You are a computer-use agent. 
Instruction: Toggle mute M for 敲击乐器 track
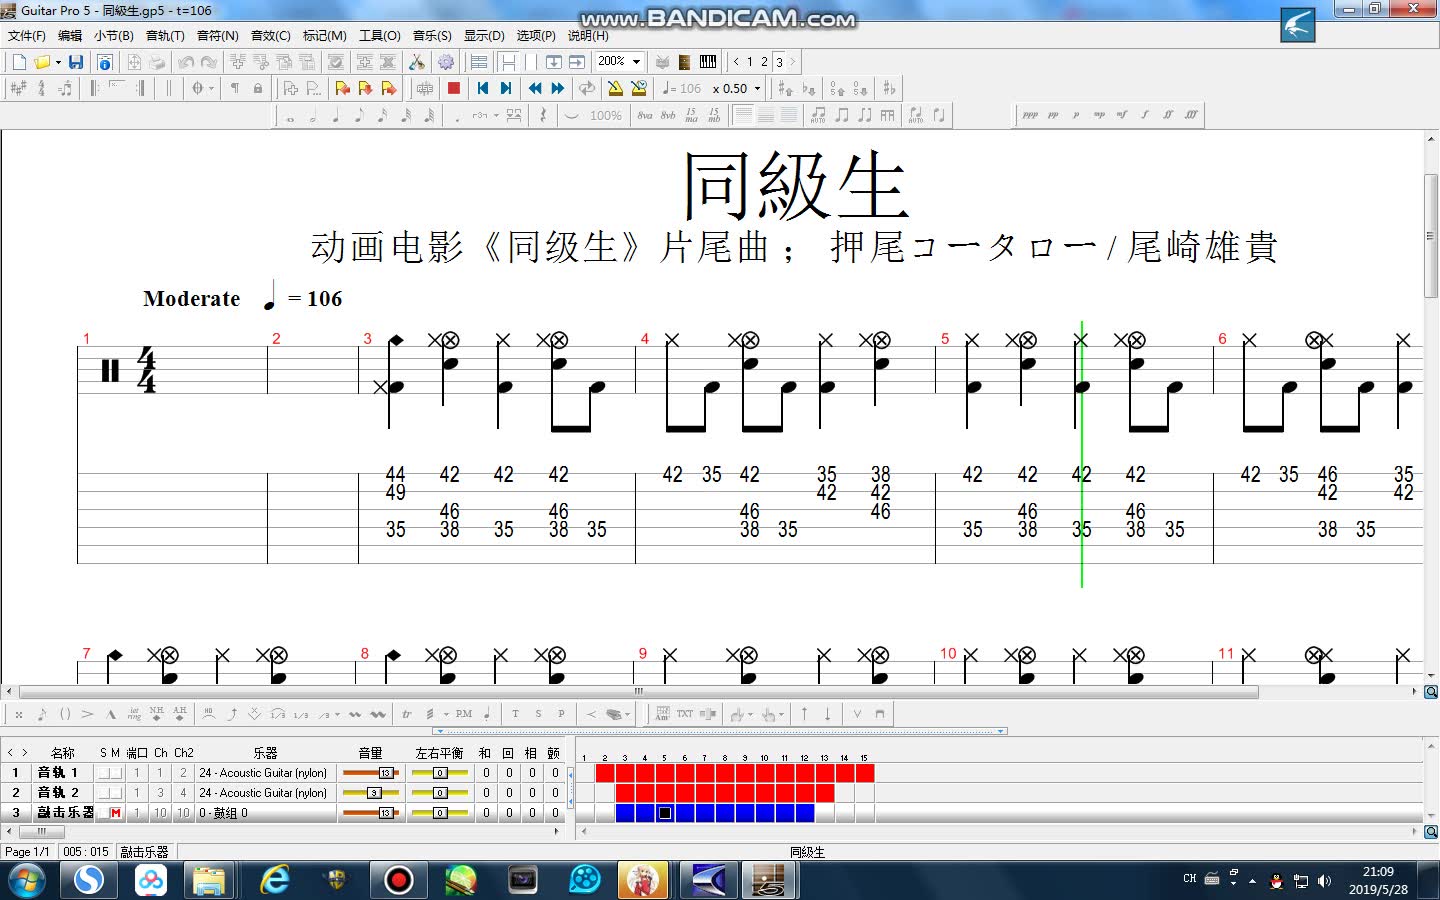116,813
